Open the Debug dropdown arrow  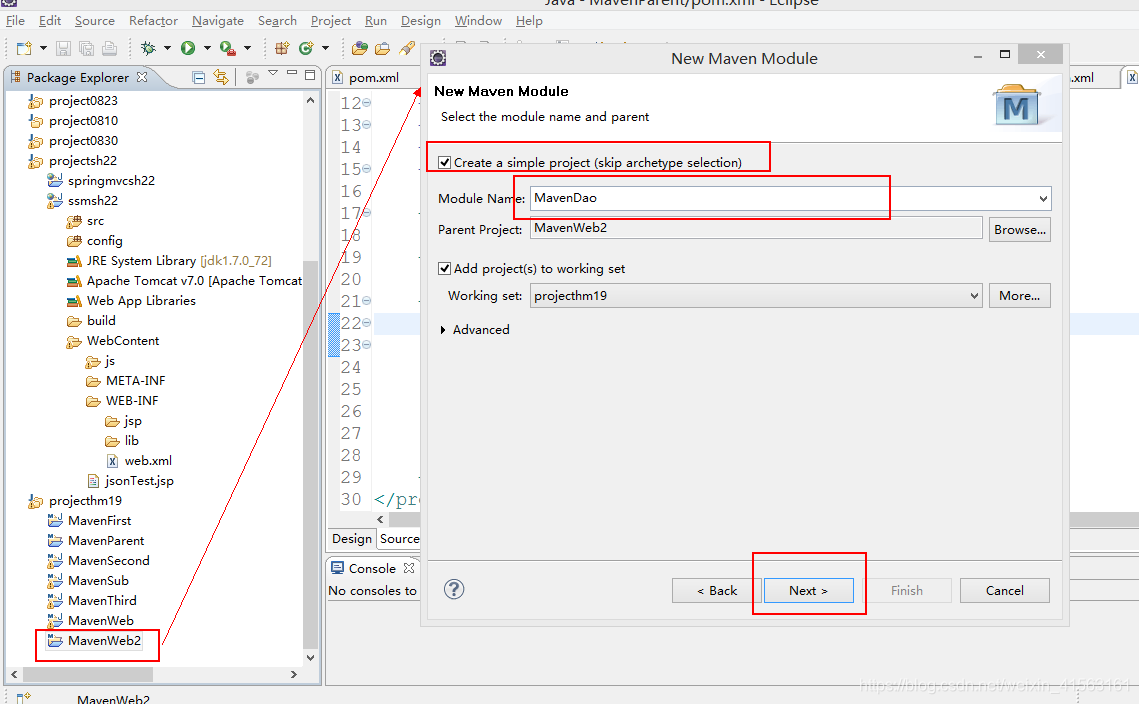click(167, 48)
